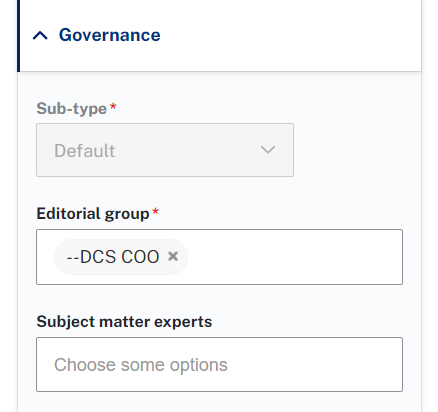This screenshot has height=412, width=438.
Task: Remove the --DCS COO tag
Action: coord(173,256)
